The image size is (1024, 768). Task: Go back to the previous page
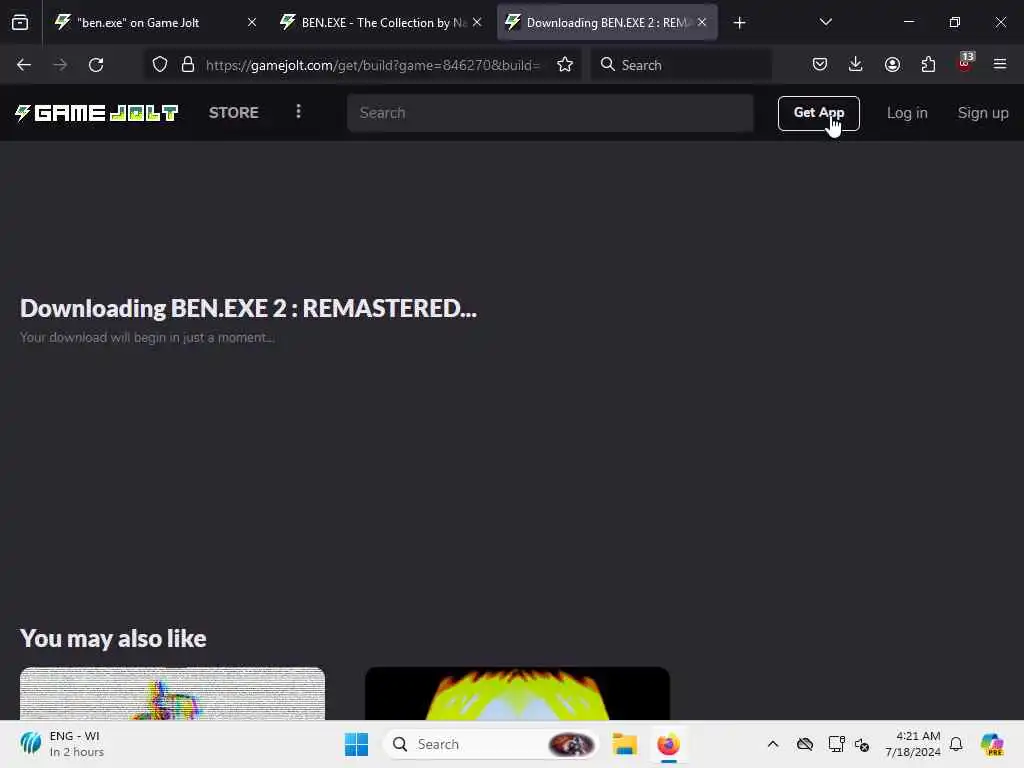24,65
